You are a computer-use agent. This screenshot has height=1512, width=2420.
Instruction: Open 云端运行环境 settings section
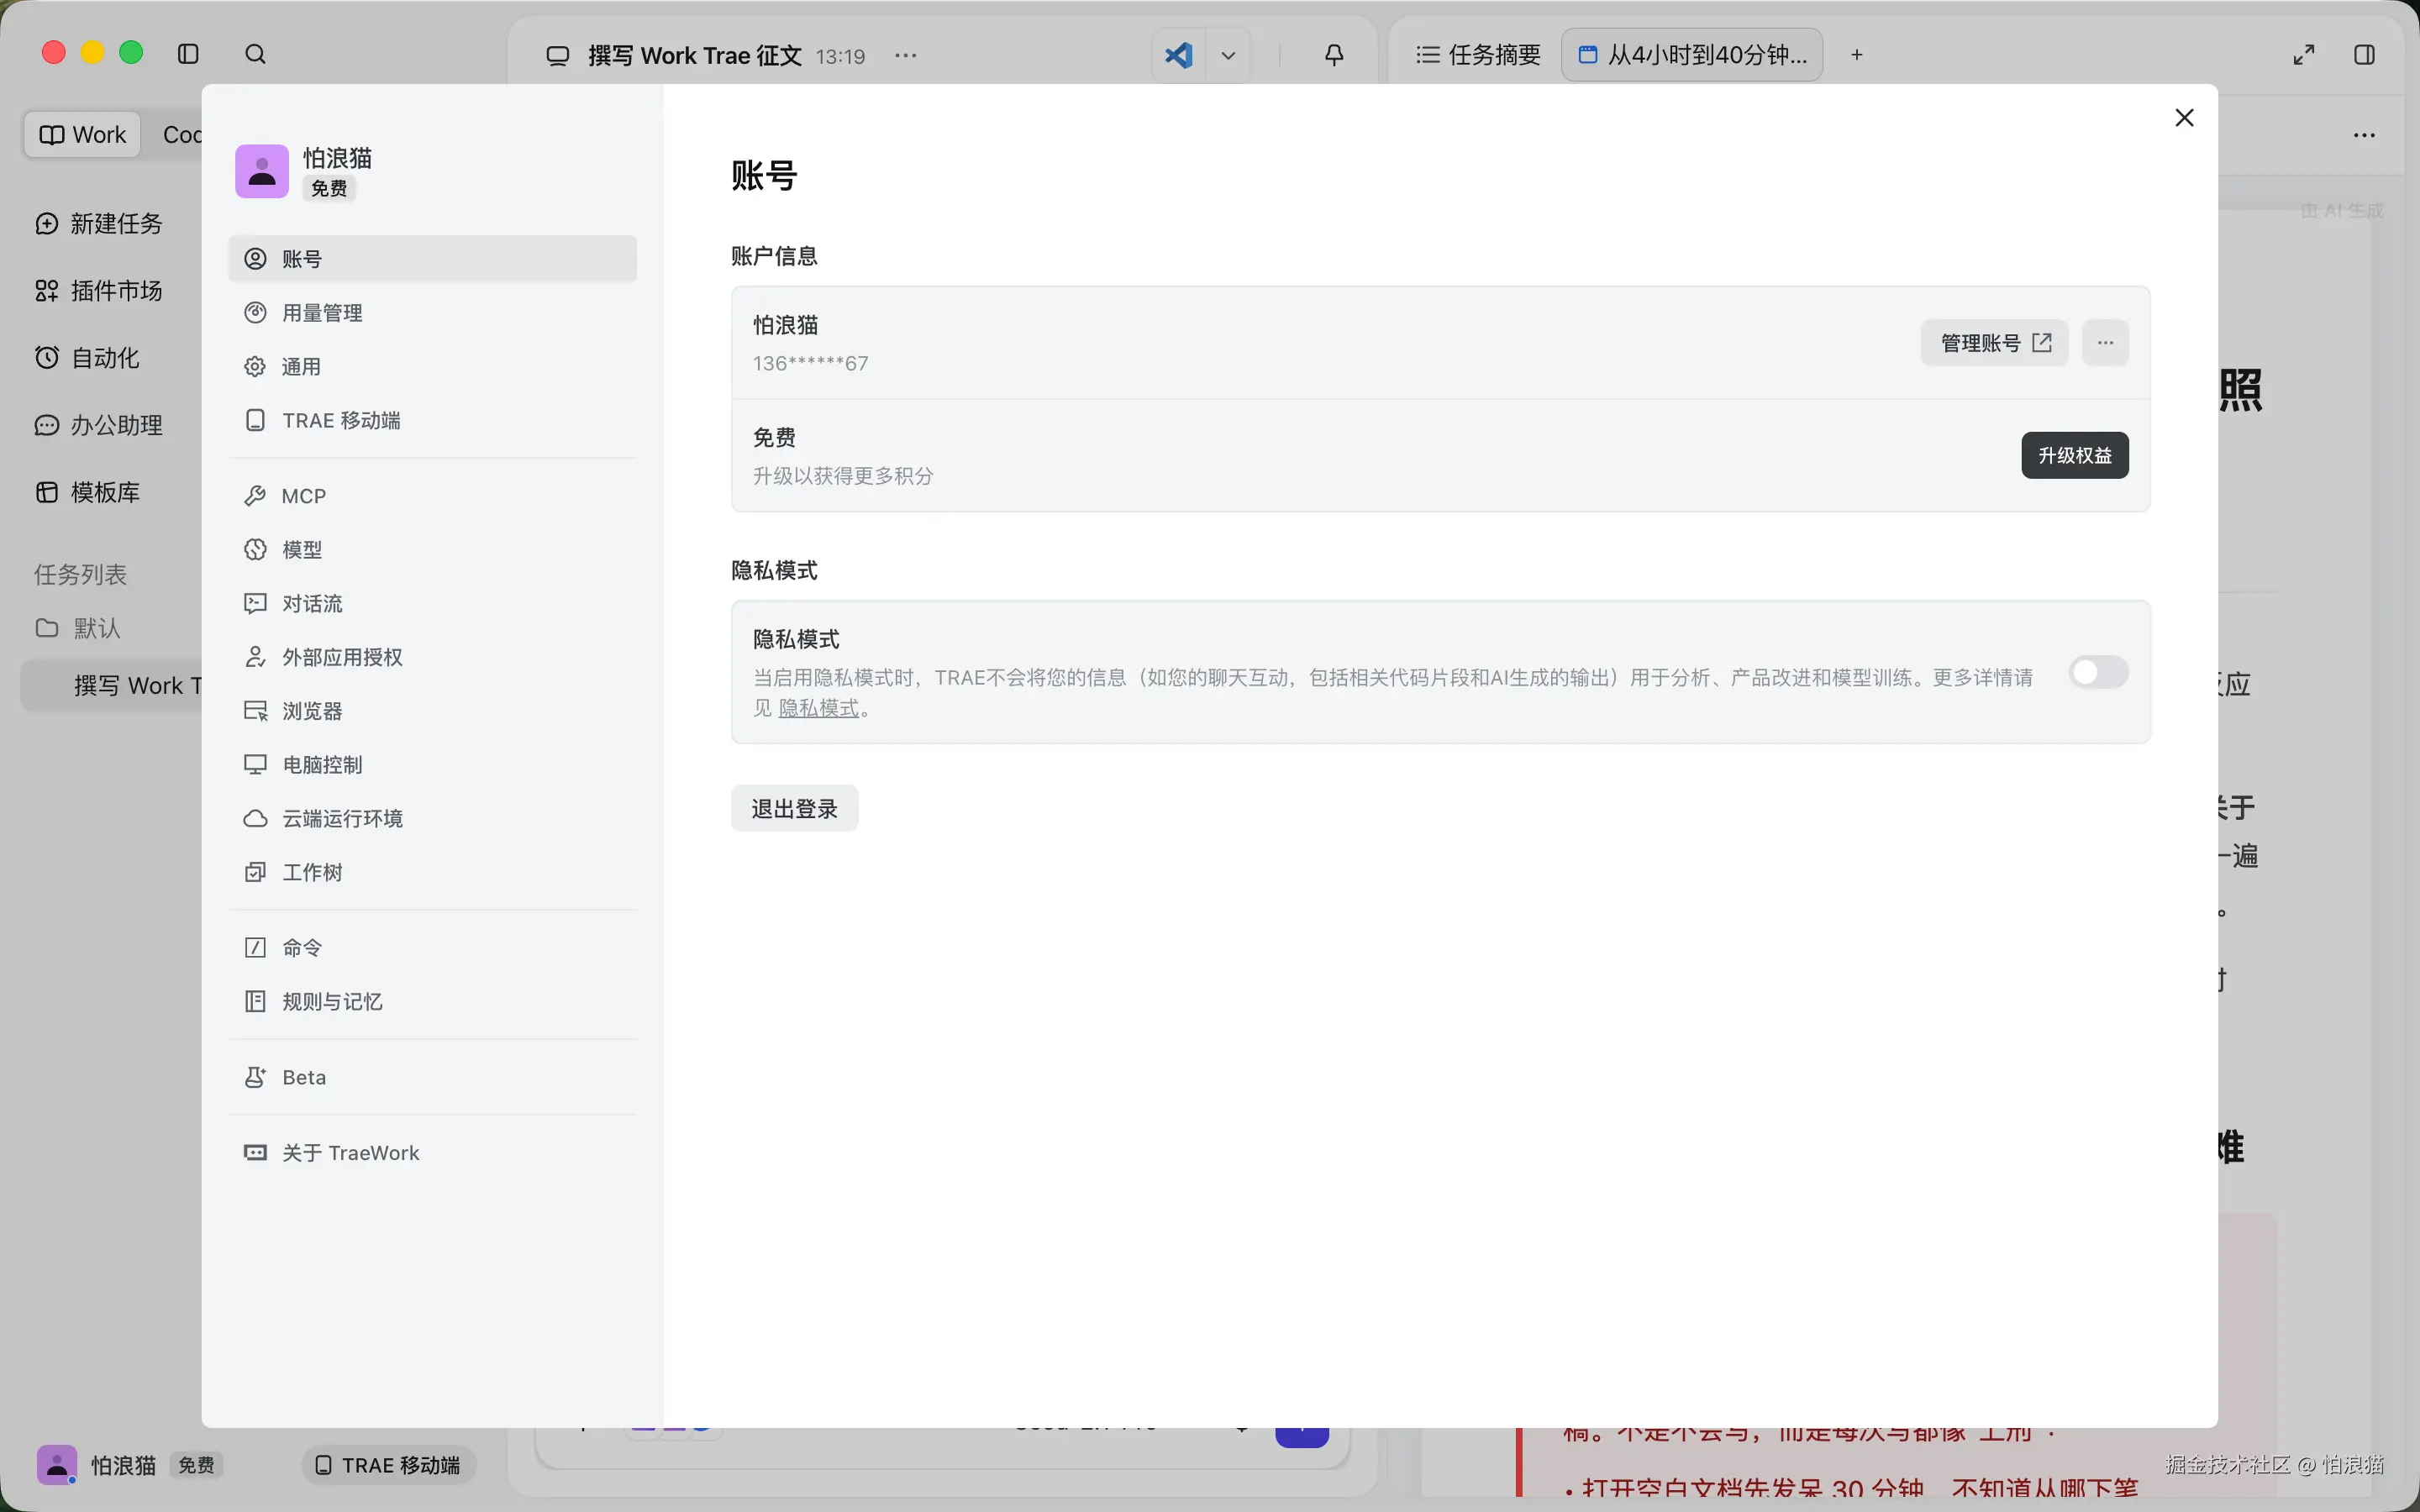pos(432,819)
